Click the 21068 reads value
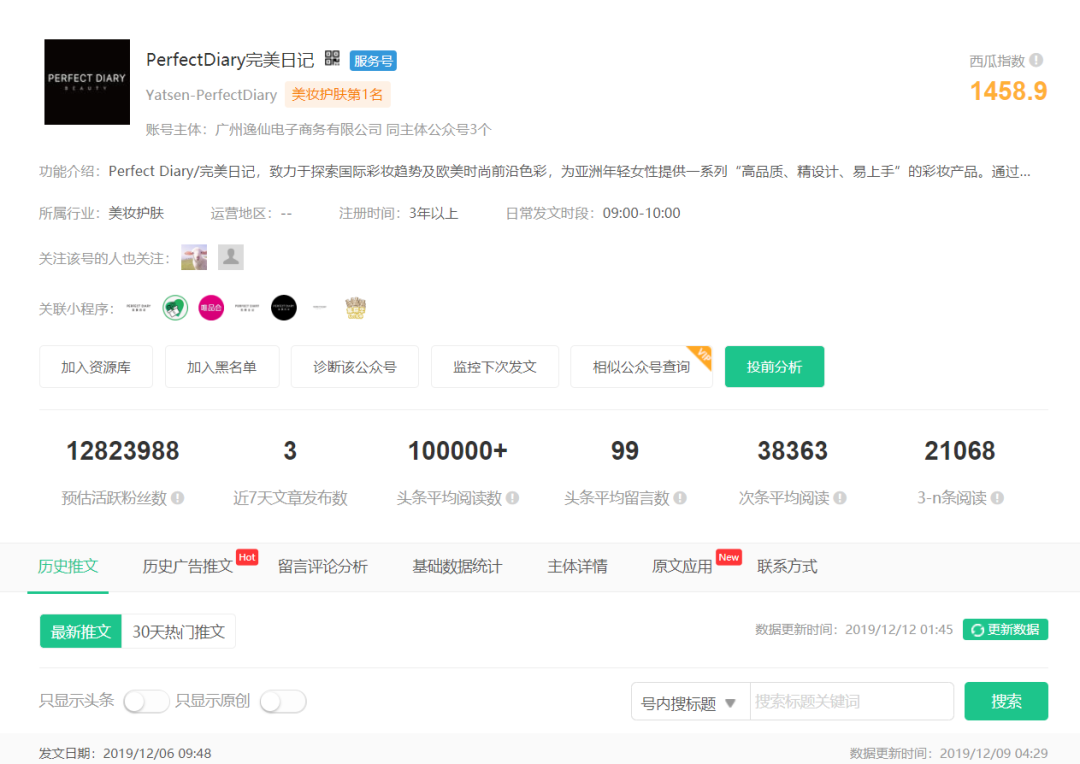The width and height of the screenshot is (1080, 764). click(959, 451)
